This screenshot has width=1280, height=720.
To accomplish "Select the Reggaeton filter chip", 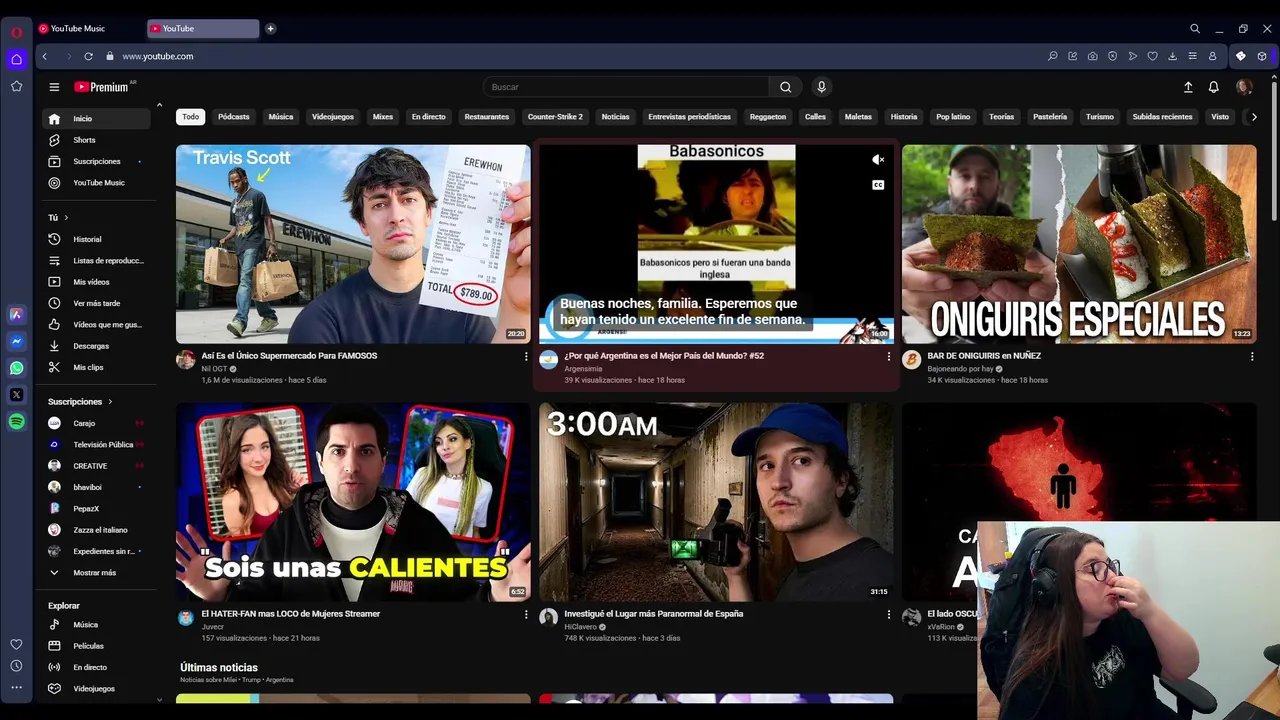I will point(768,117).
